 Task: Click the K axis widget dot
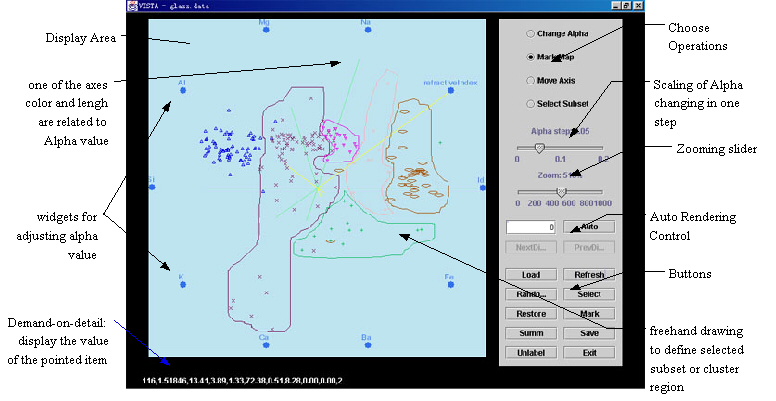(183, 285)
